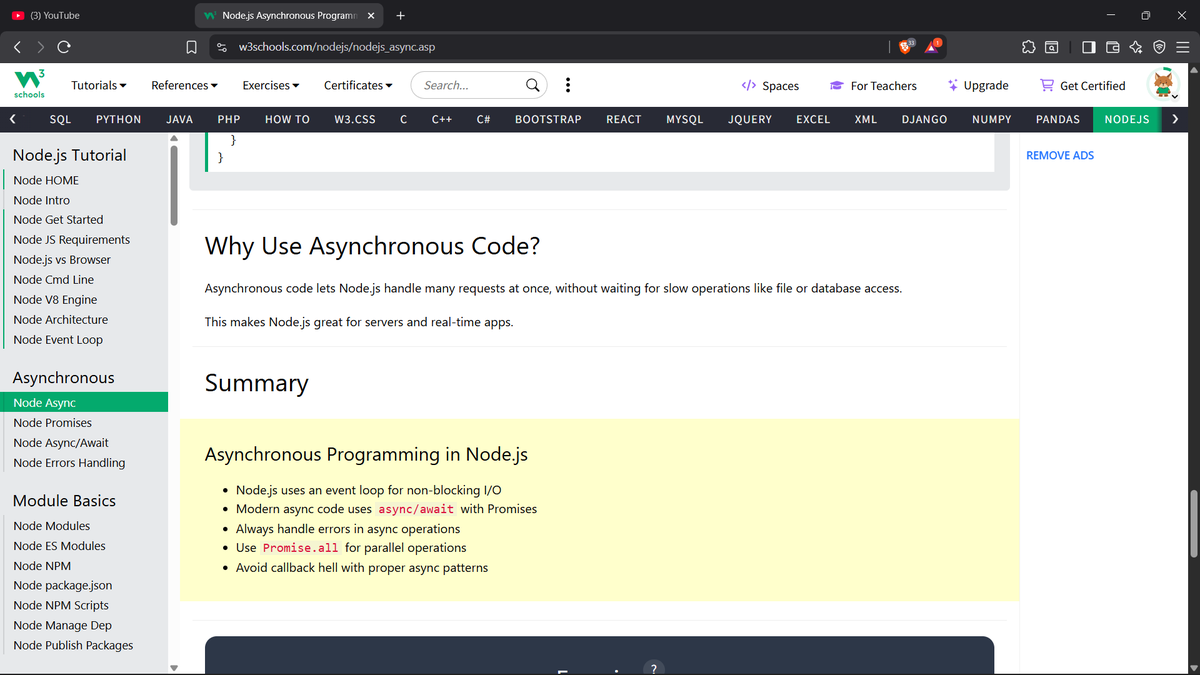Reload the page with the refresh icon

[64, 47]
